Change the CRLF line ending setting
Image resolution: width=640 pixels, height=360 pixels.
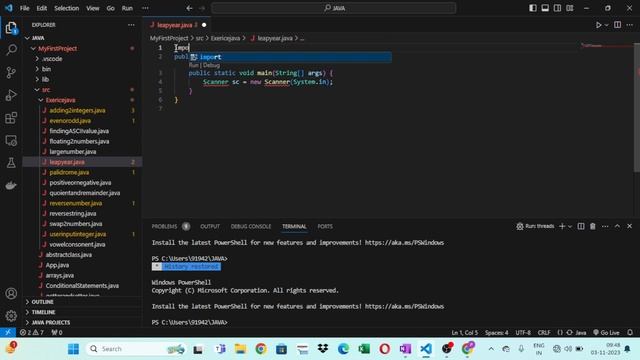[544, 333]
